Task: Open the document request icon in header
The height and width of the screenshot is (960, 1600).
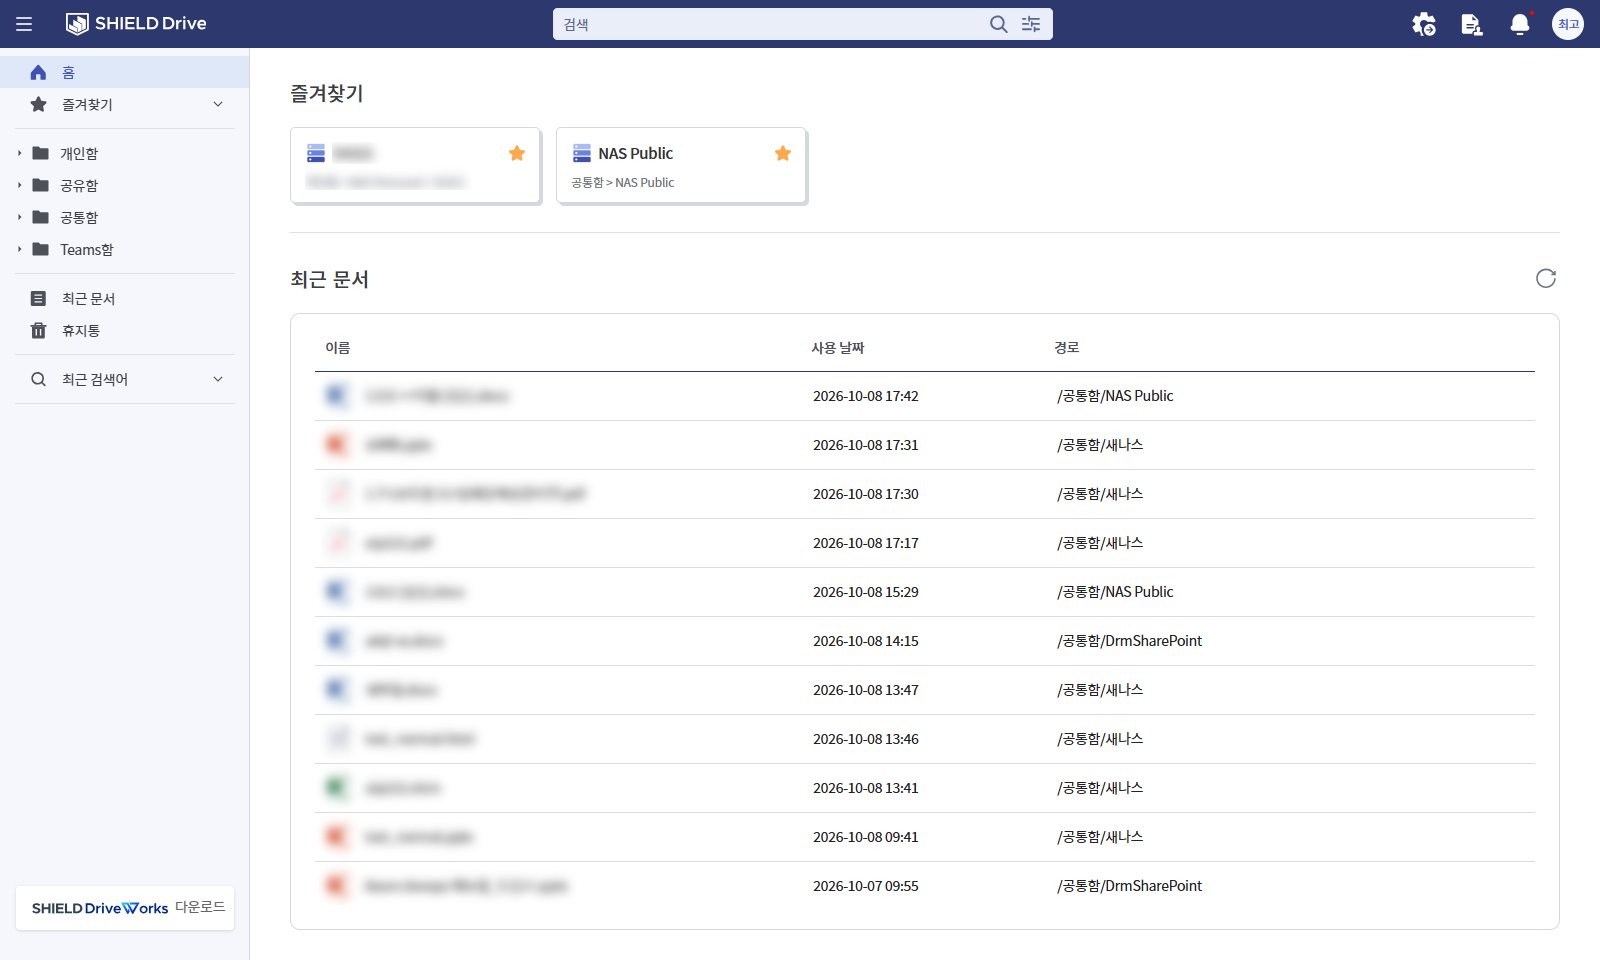Action: click(x=1472, y=24)
